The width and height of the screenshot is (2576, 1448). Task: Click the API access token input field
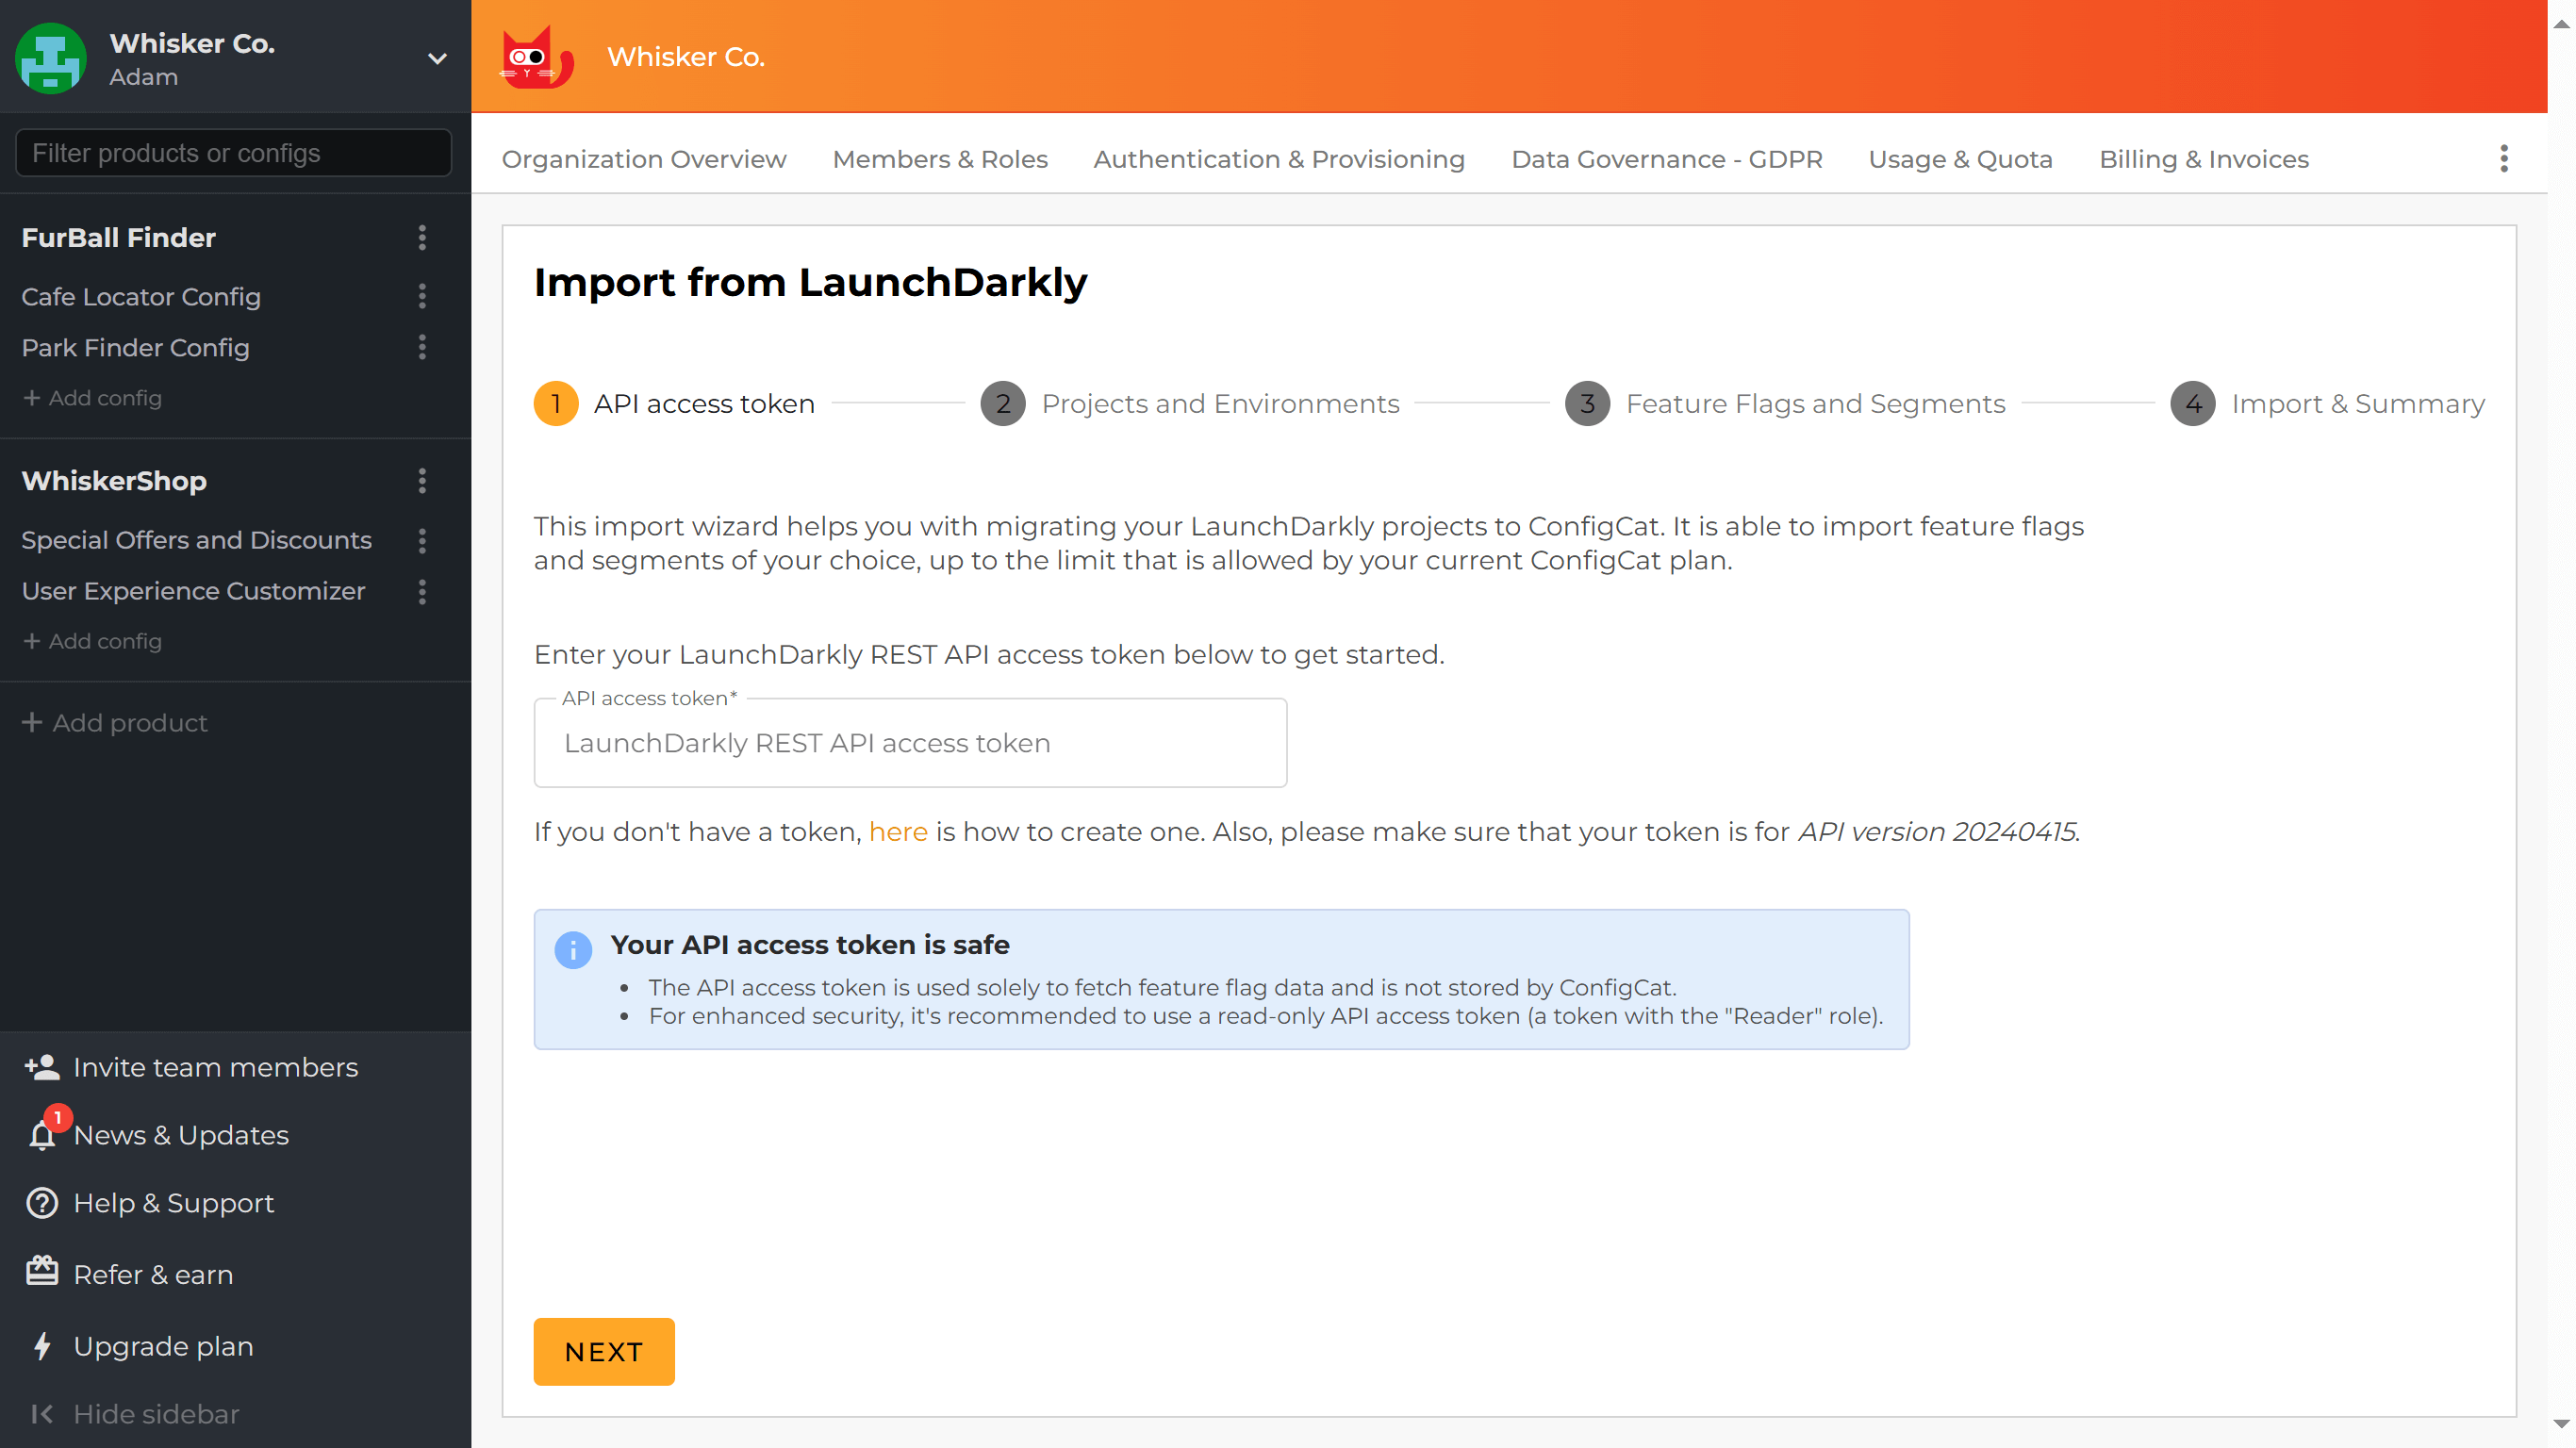(909, 742)
